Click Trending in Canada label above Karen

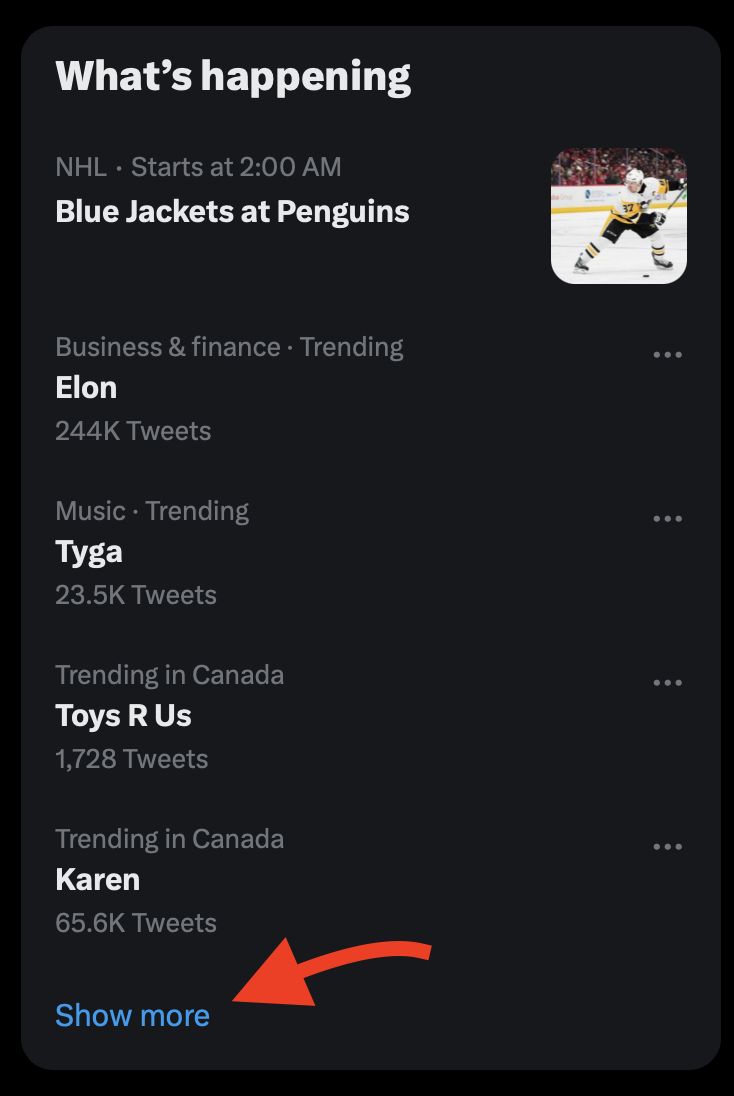169,839
